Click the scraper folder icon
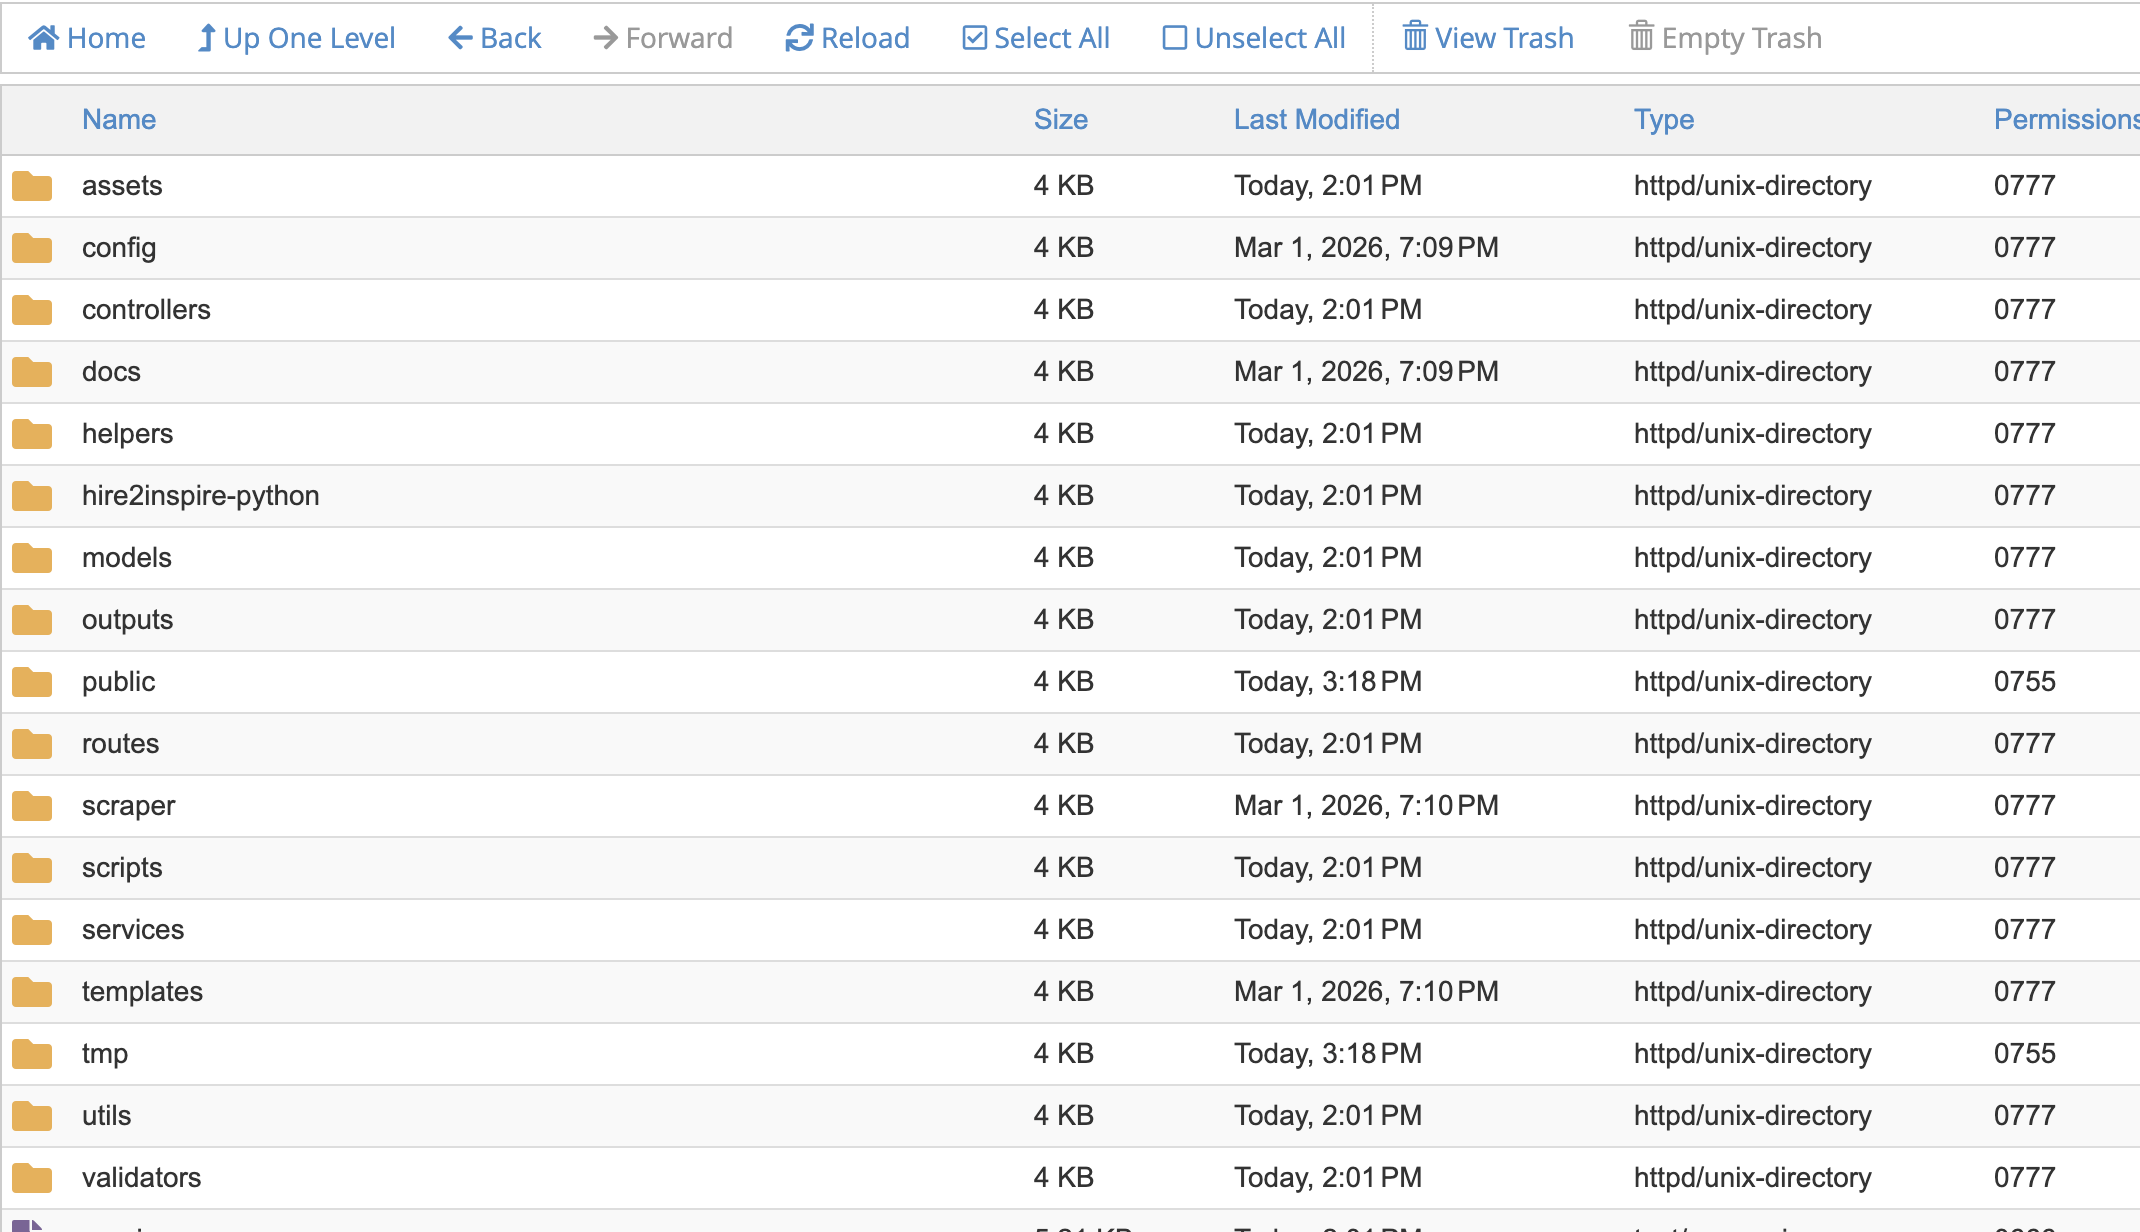Viewport: 2140px width, 1232px height. (x=33, y=806)
